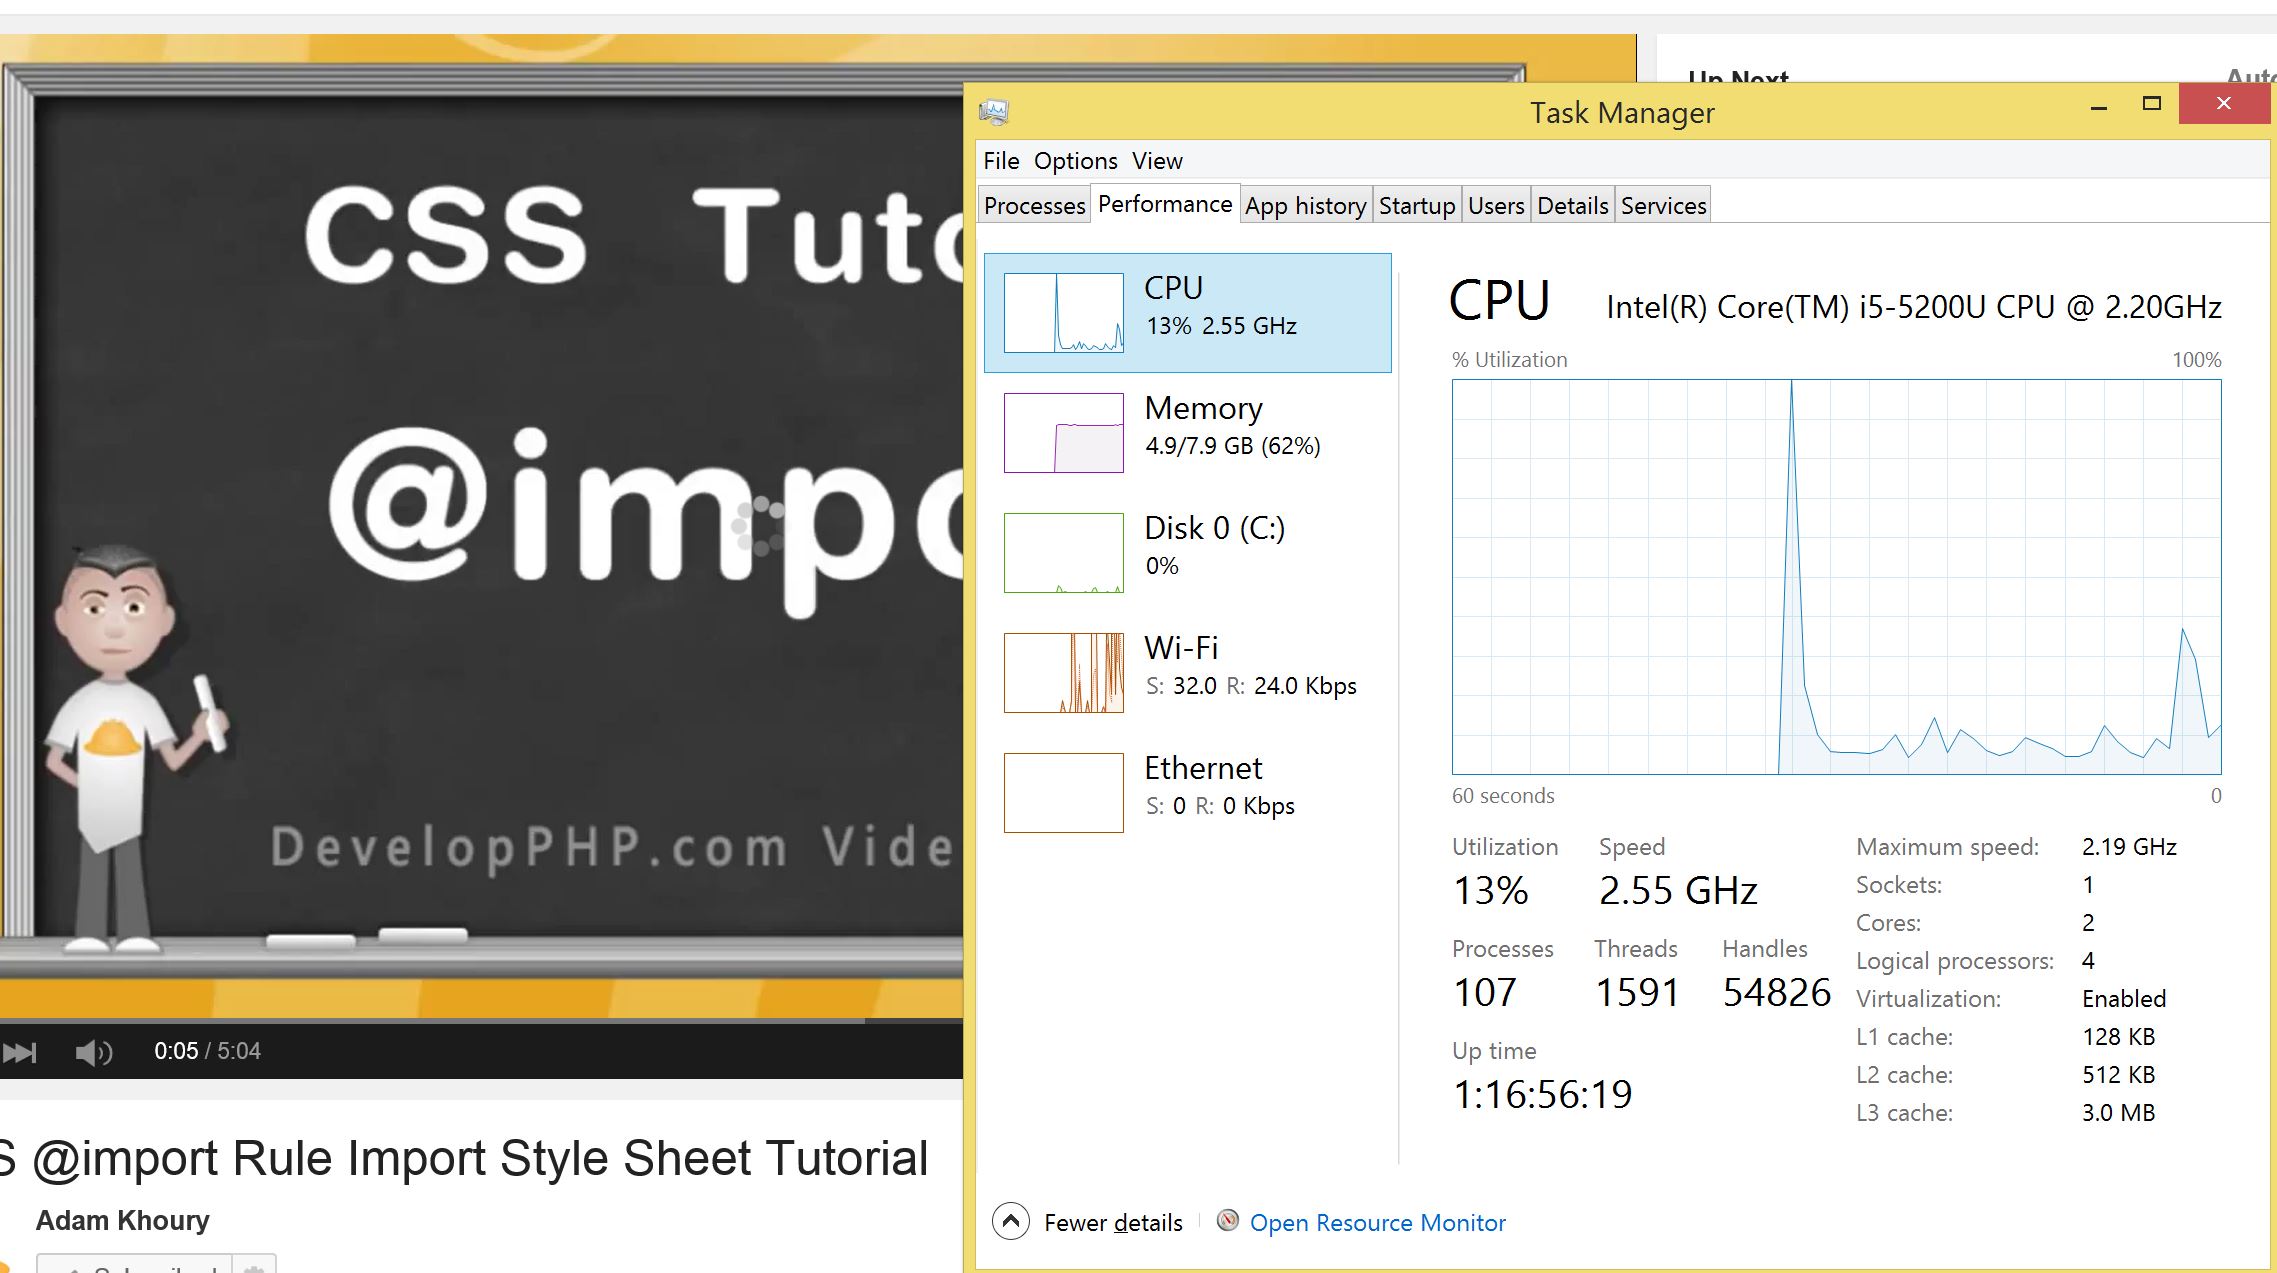Click the Virtualization Enabled value
Viewport: 2277px width, 1273px height.
(x=2124, y=999)
